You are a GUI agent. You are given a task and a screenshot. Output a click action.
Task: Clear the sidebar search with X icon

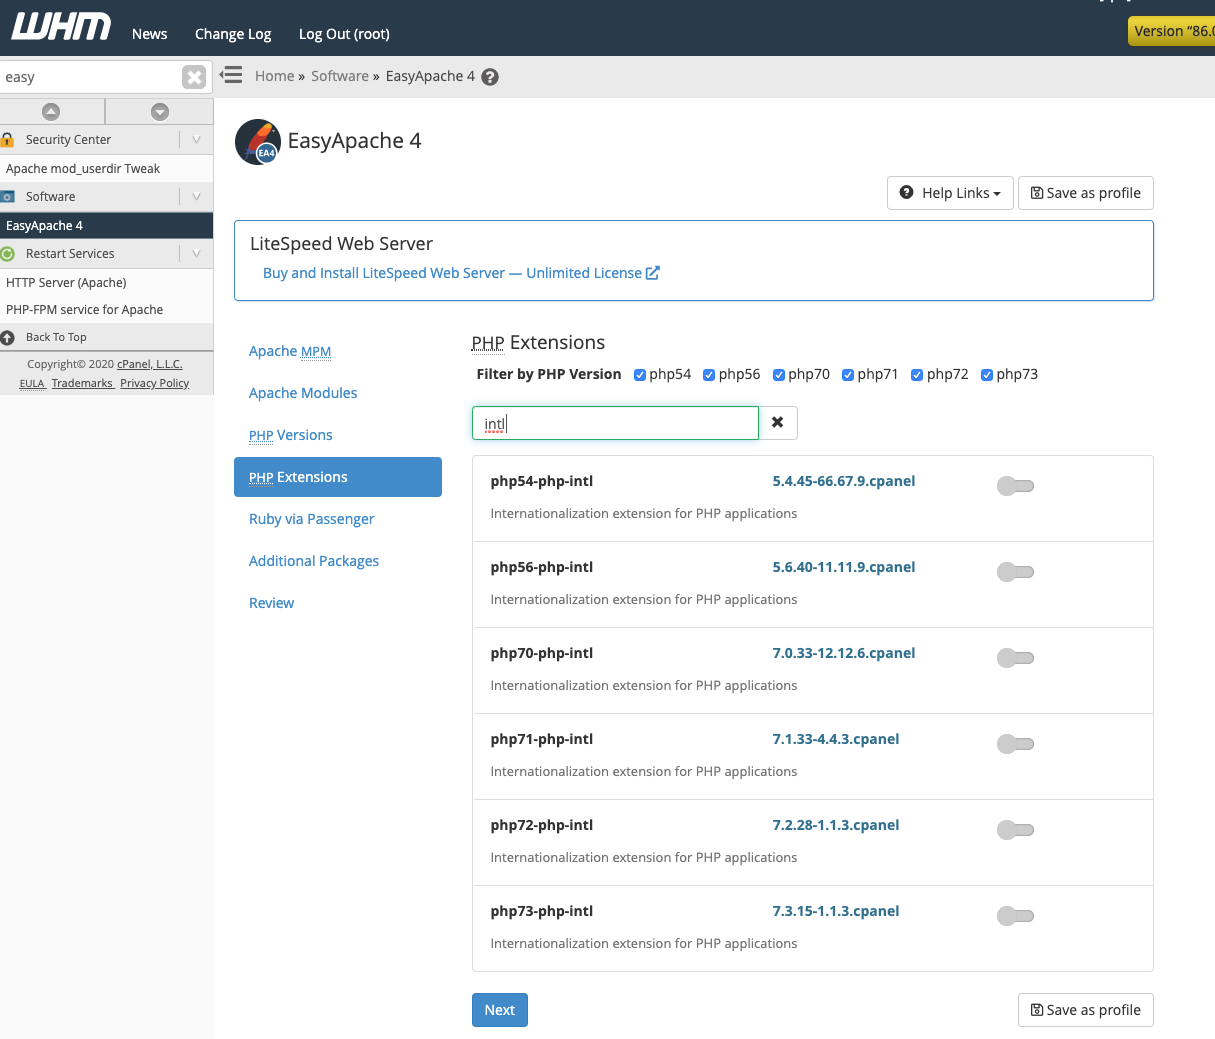pos(194,77)
